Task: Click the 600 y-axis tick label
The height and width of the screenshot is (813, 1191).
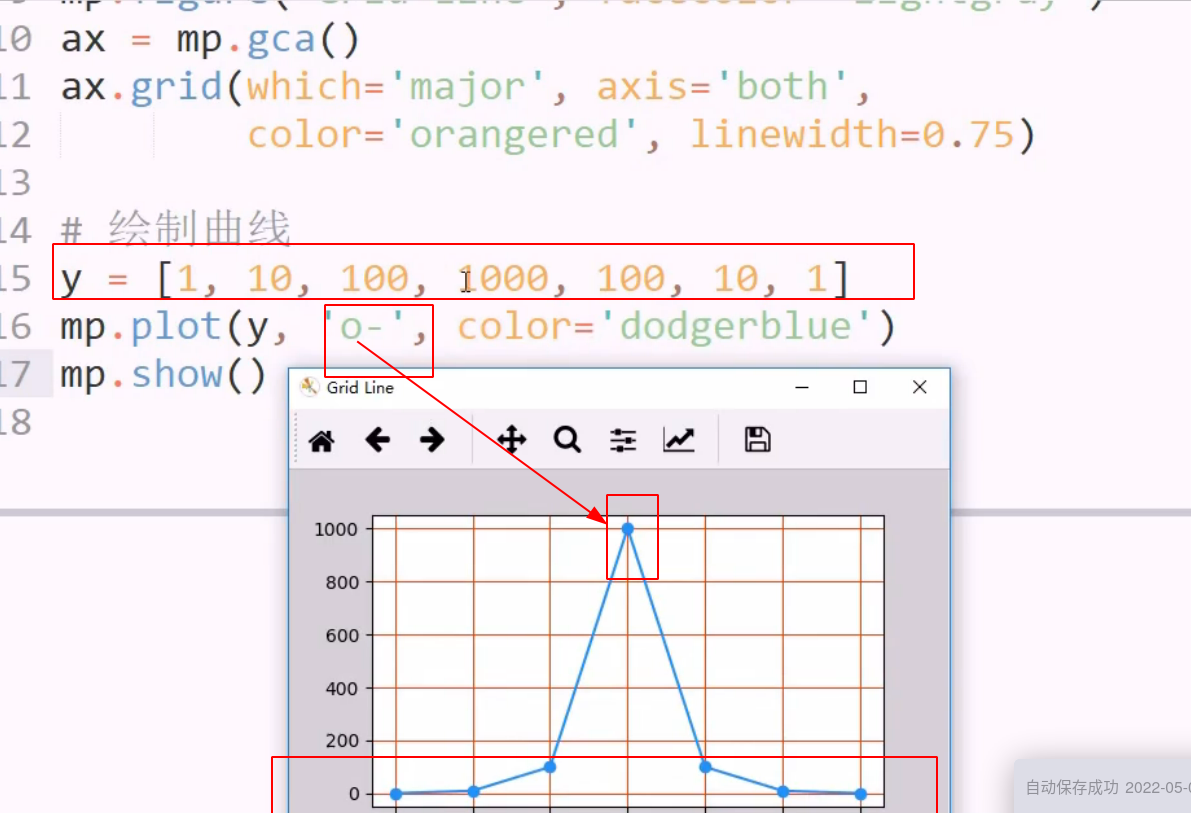Action: (342, 635)
